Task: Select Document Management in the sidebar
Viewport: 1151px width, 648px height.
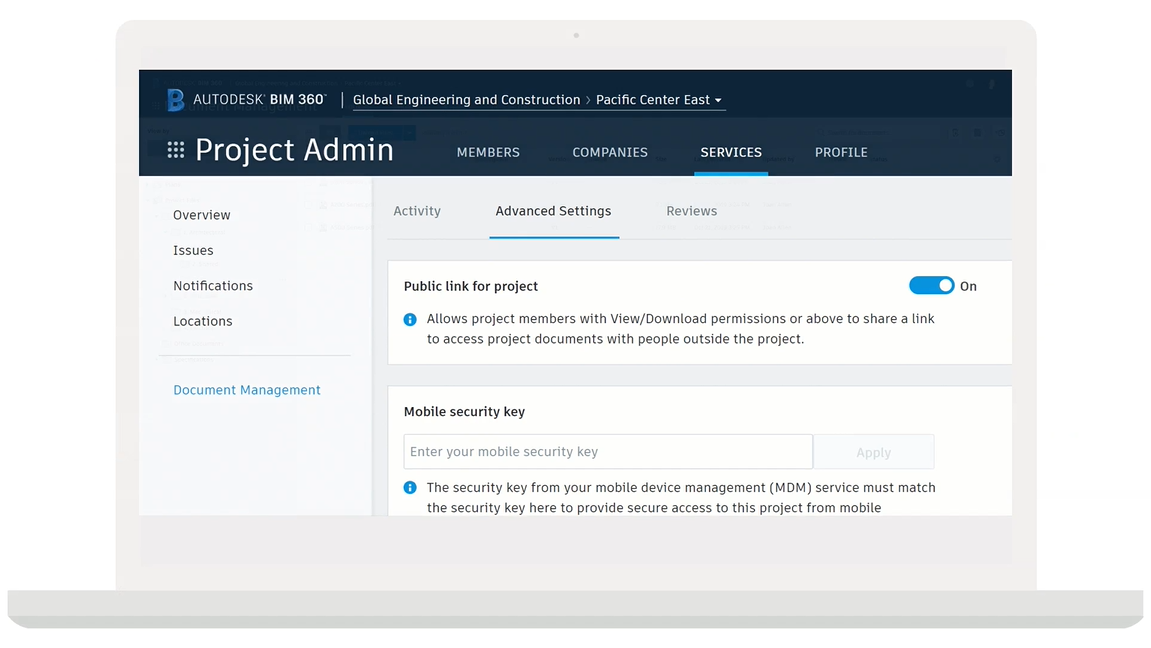Action: (x=247, y=390)
